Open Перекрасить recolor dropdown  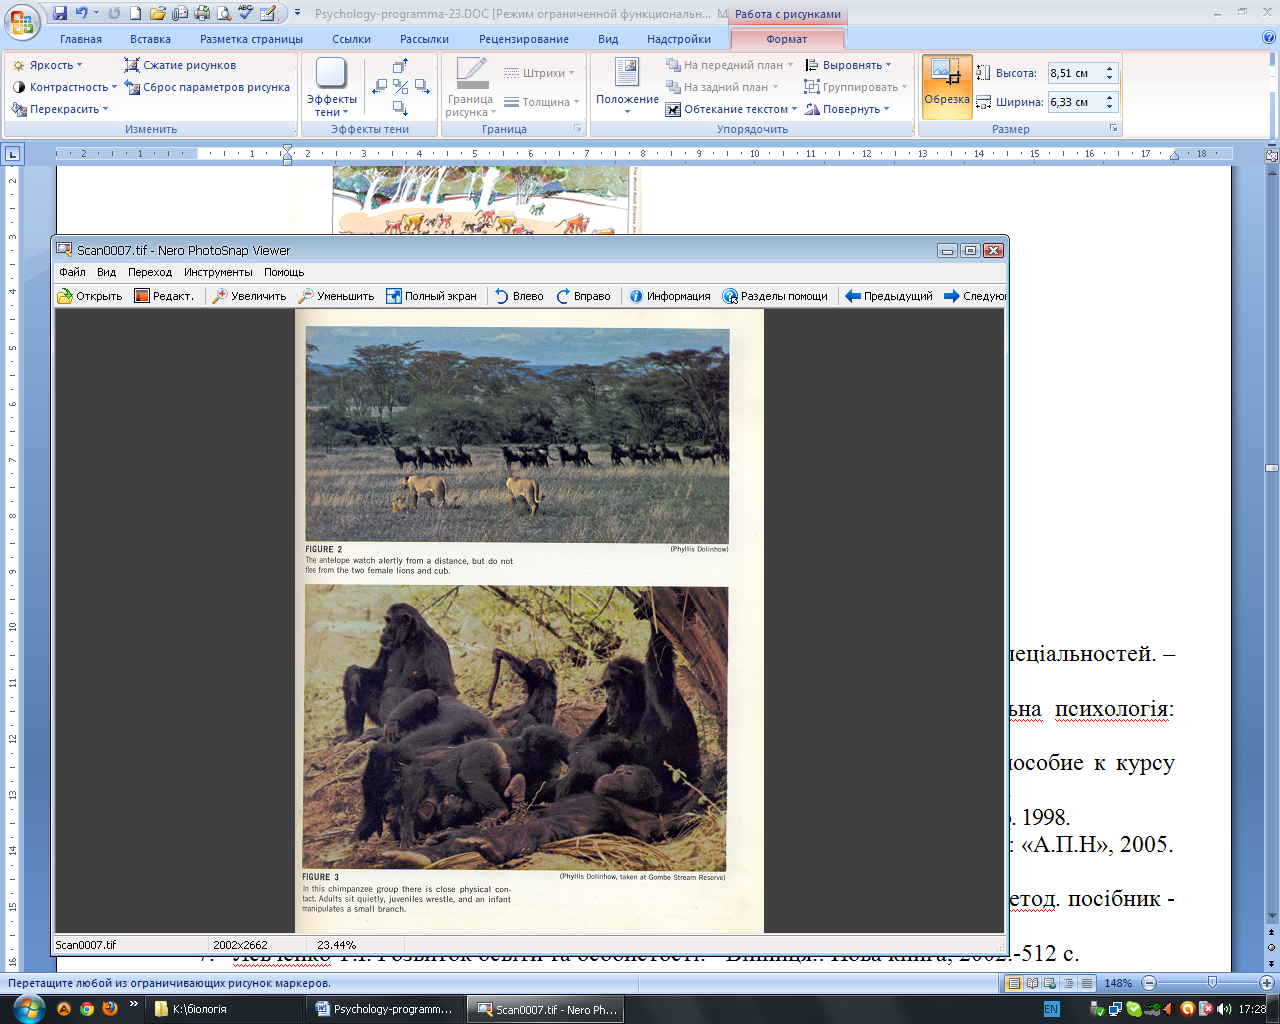(60, 109)
